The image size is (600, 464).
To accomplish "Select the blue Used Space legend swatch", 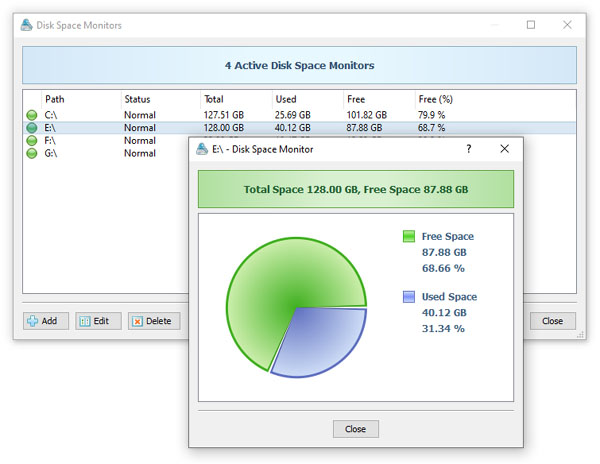I will tap(409, 297).
